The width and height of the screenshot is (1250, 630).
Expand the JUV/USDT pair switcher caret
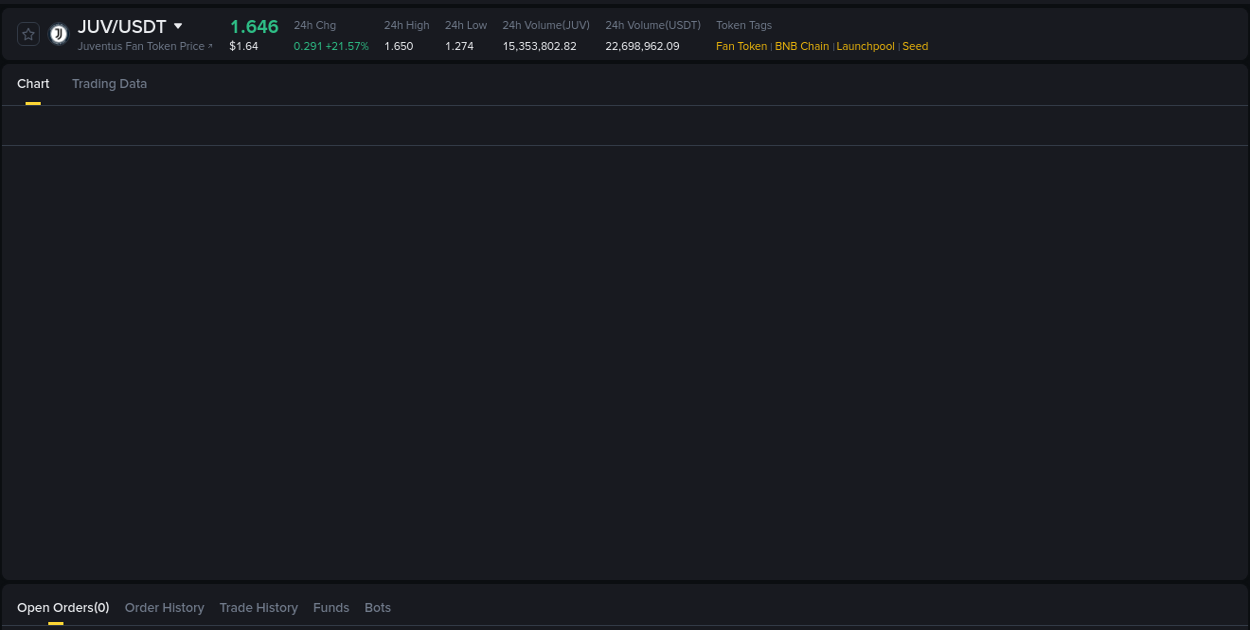pyautogui.click(x=178, y=26)
